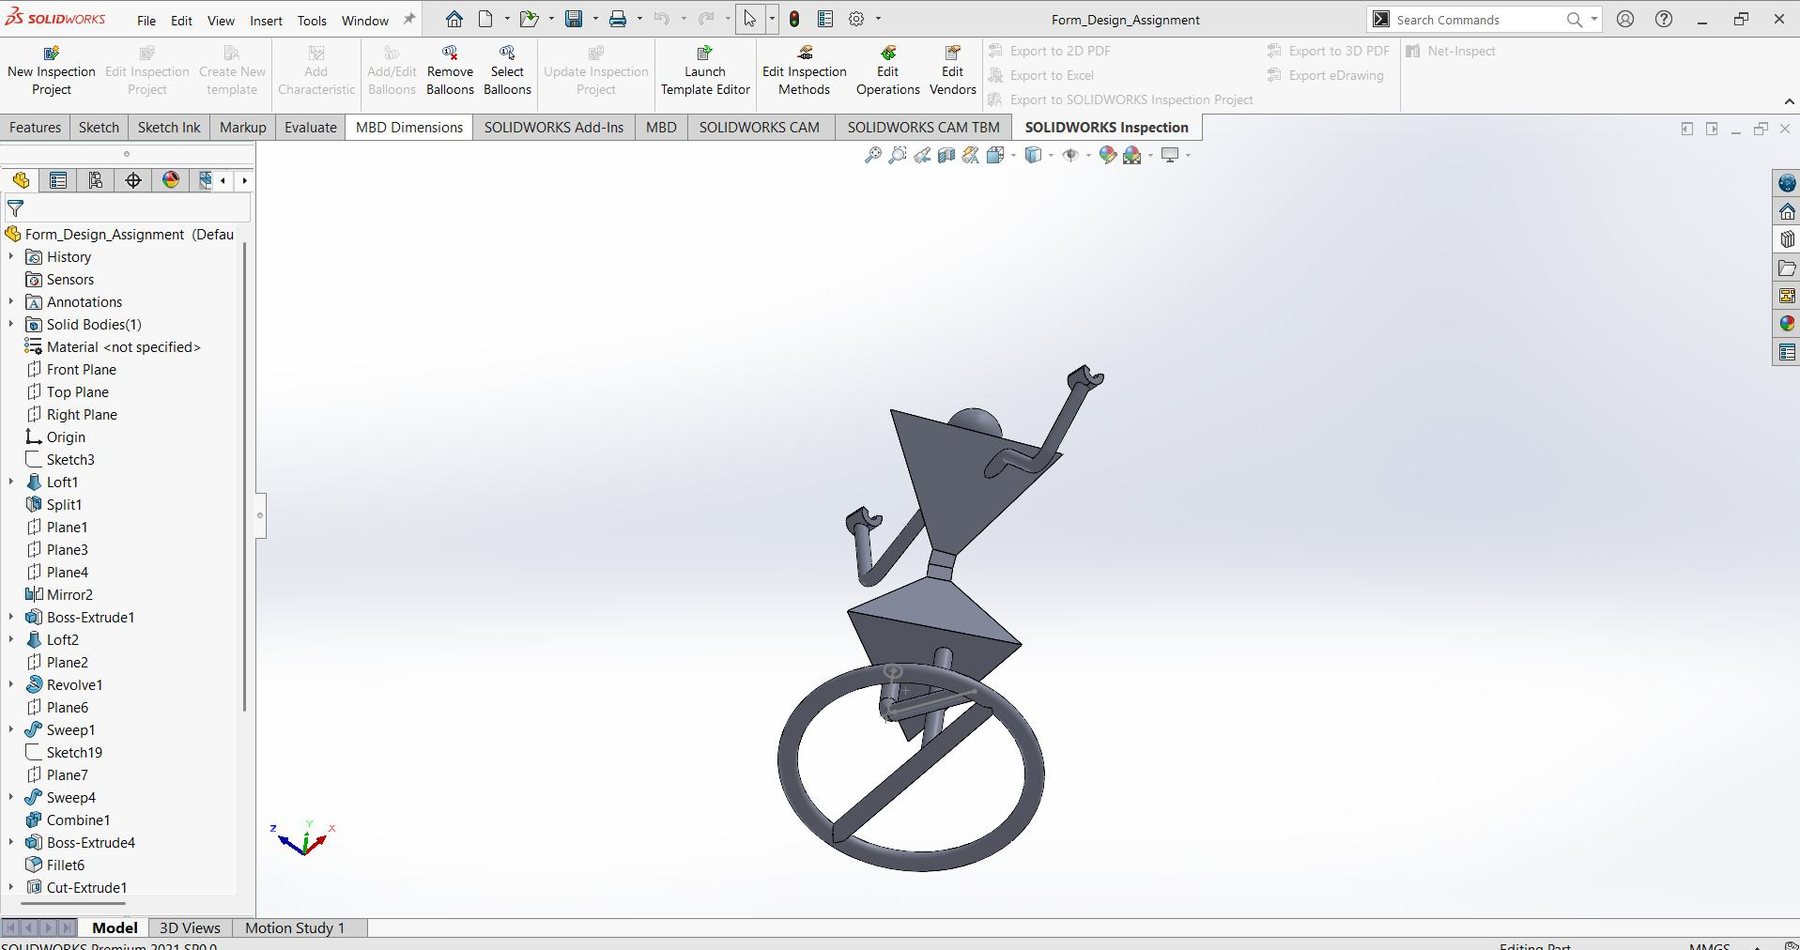Switch to the Features tab
The height and width of the screenshot is (950, 1800).
[x=35, y=127]
